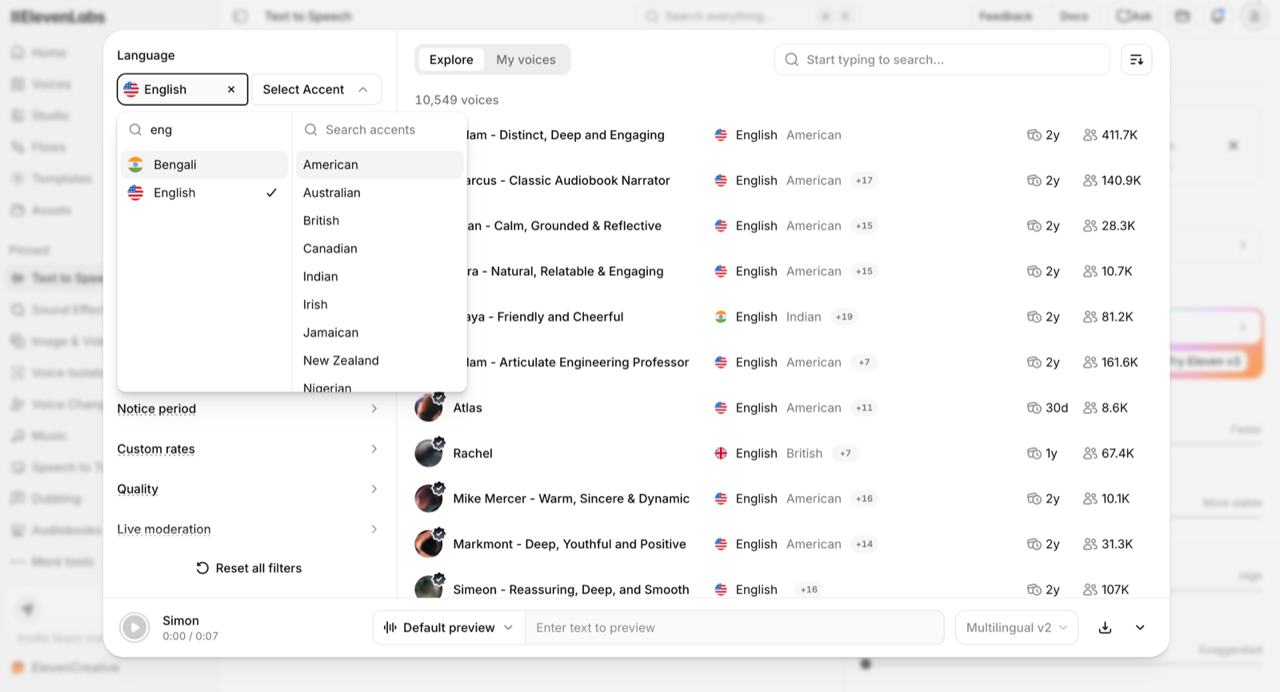This screenshot has height=692, width=1280.
Task: Click the voice search field
Action: click(942, 59)
